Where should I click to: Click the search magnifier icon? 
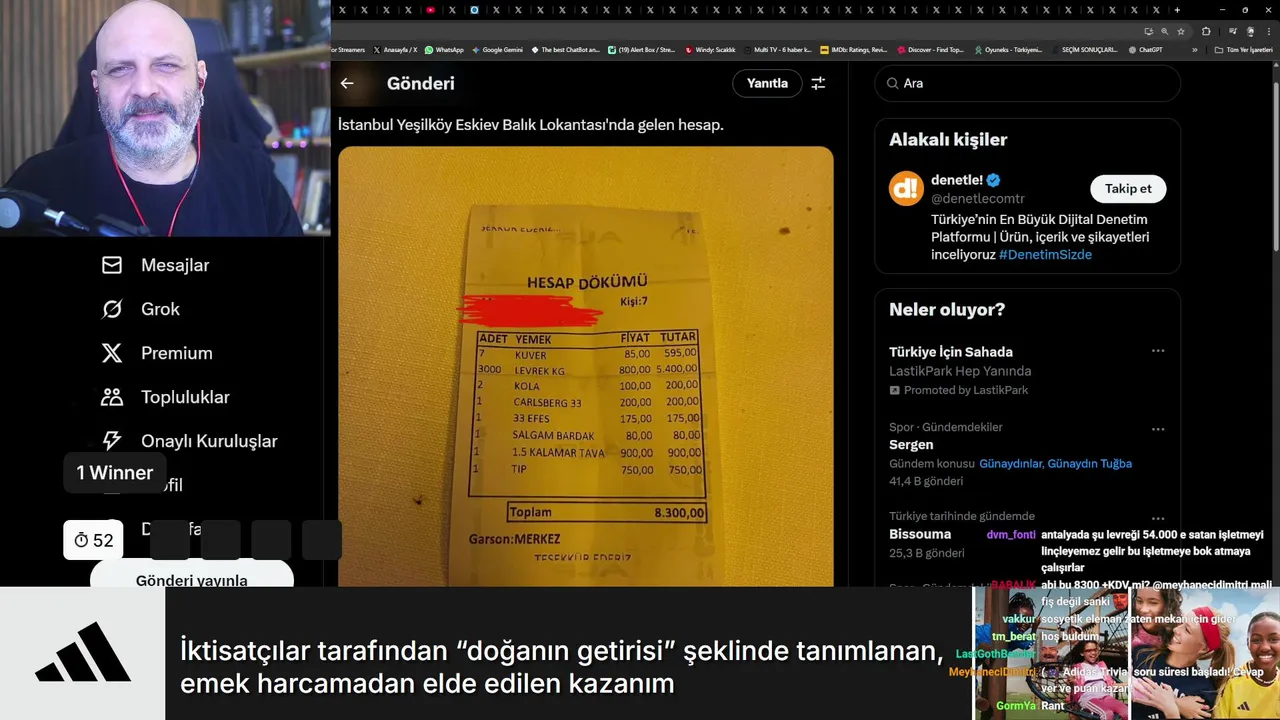(x=890, y=83)
